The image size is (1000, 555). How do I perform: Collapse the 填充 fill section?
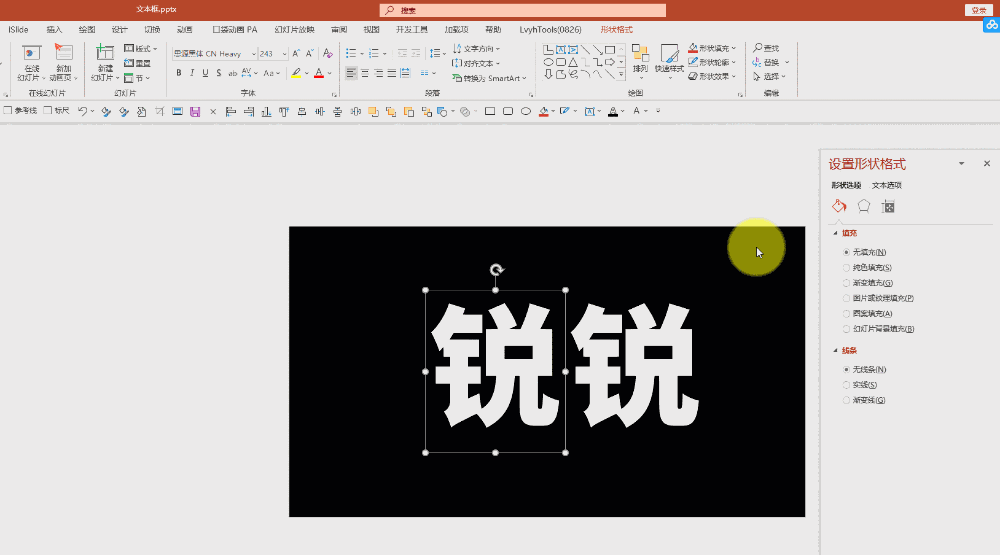pos(835,233)
